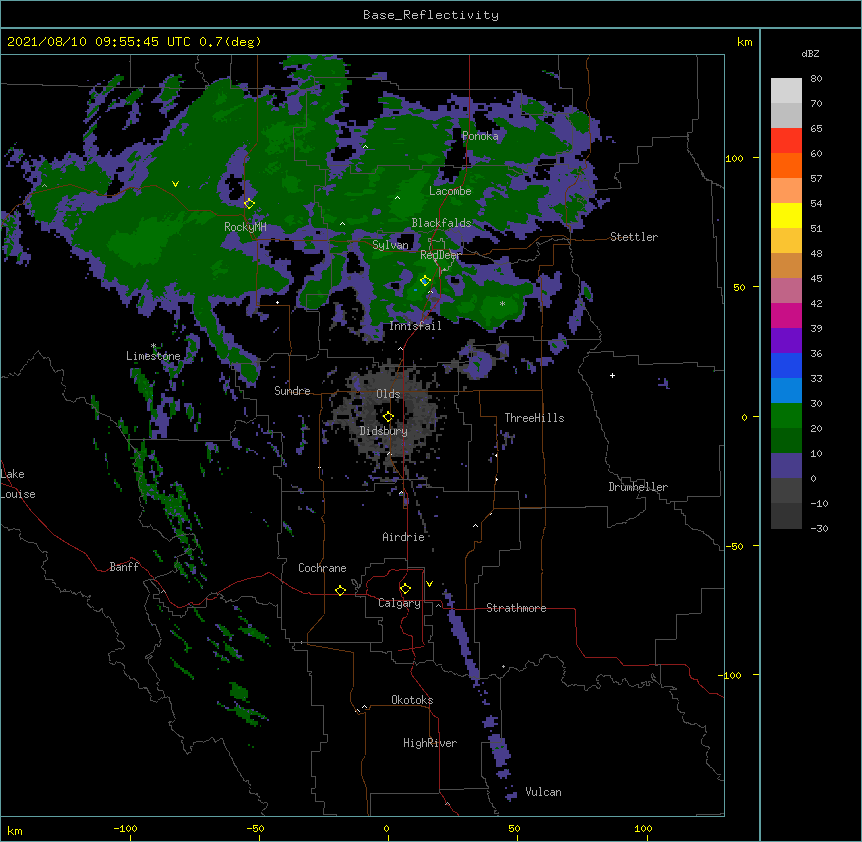This screenshot has height=842, width=862.
Task: Click the Strathmore label
Action: 516,608
